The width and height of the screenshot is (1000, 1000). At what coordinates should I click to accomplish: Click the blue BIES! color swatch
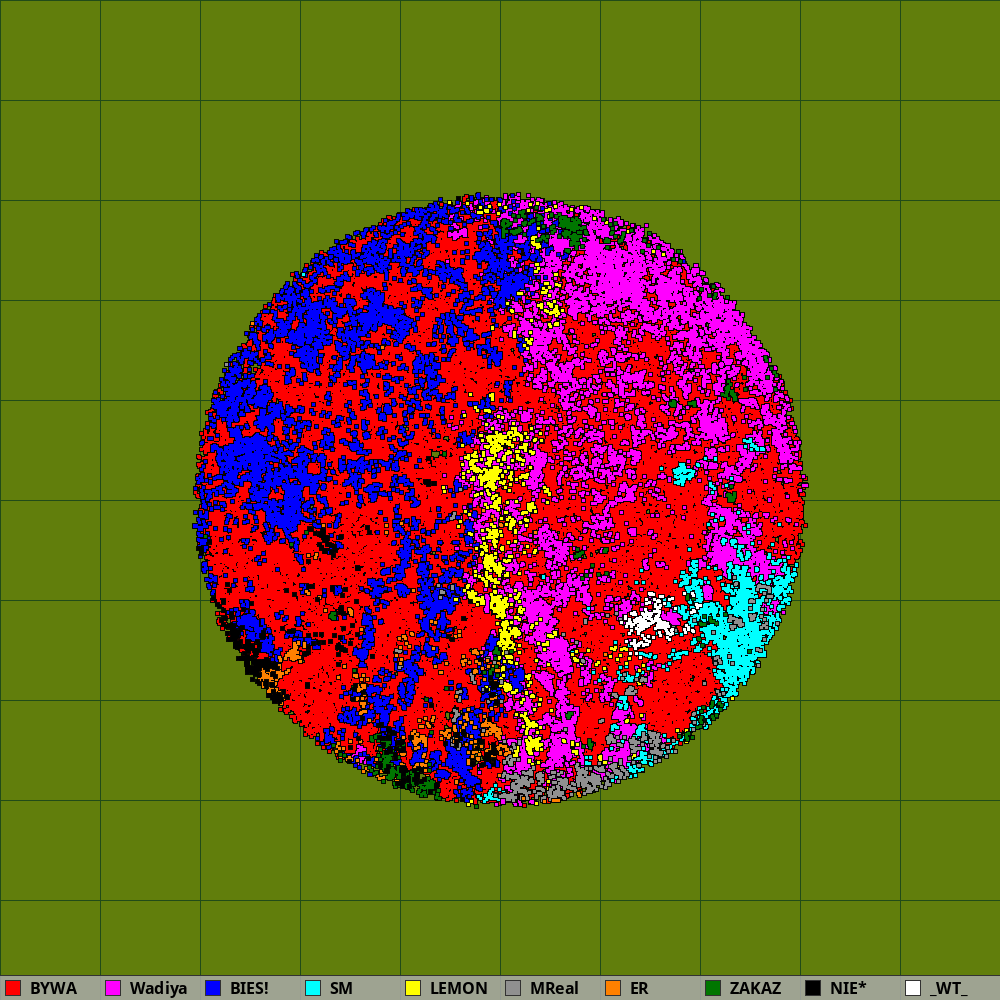(x=213, y=988)
